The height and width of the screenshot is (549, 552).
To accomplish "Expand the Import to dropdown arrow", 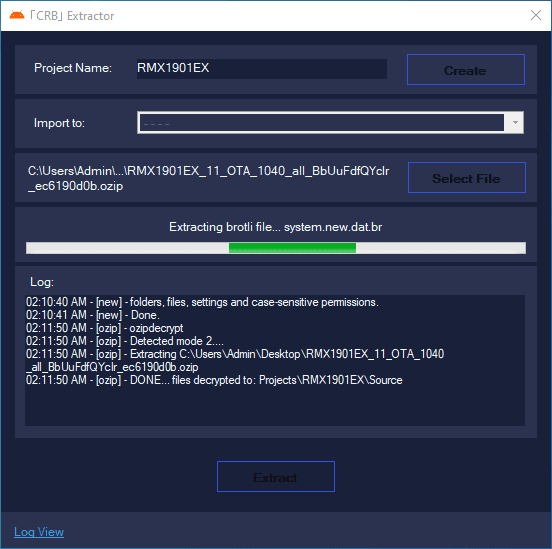I will point(515,123).
